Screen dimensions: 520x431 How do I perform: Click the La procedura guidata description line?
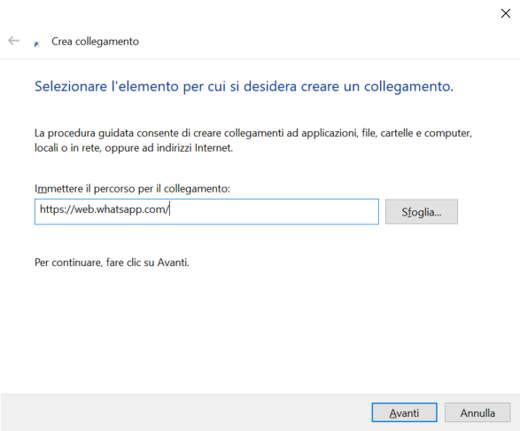pyautogui.click(x=253, y=133)
